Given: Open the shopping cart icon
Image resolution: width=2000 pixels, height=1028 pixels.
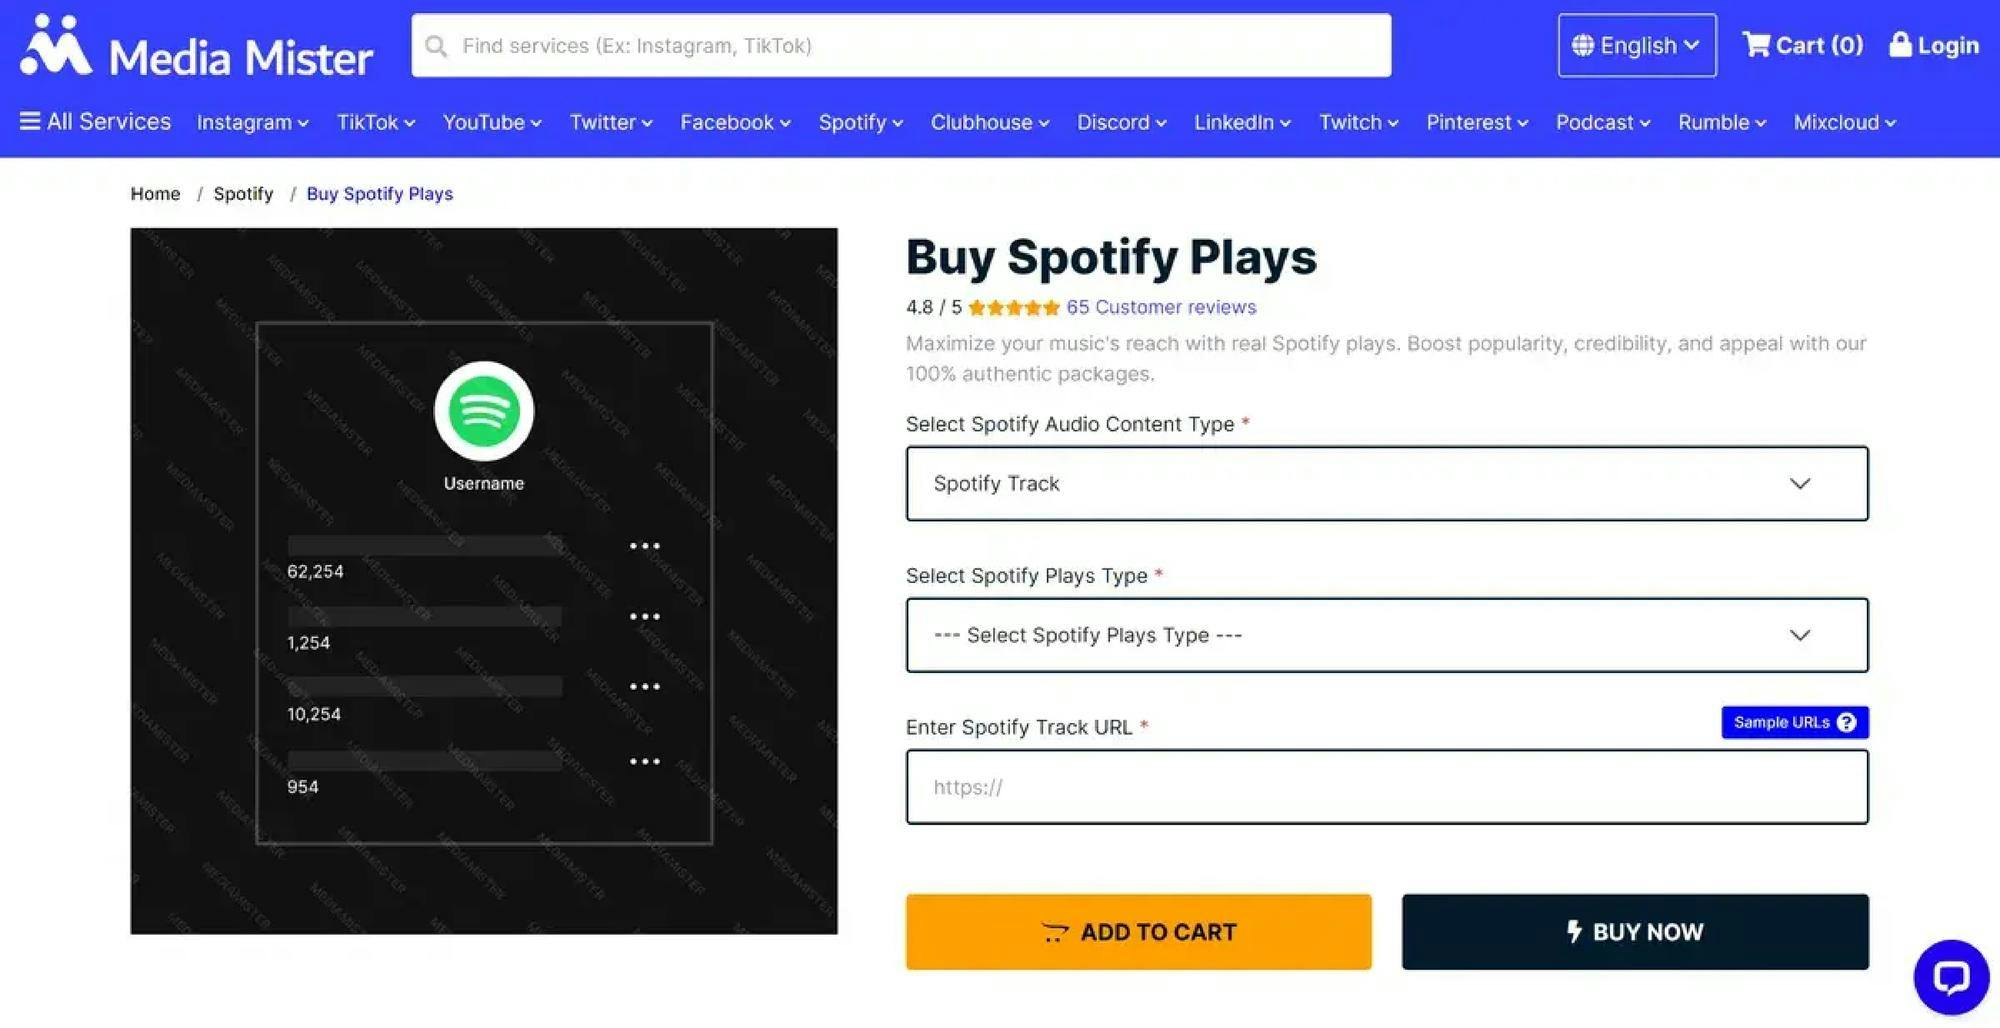Looking at the screenshot, I should pyautogui.click(x=1755, y=45).
